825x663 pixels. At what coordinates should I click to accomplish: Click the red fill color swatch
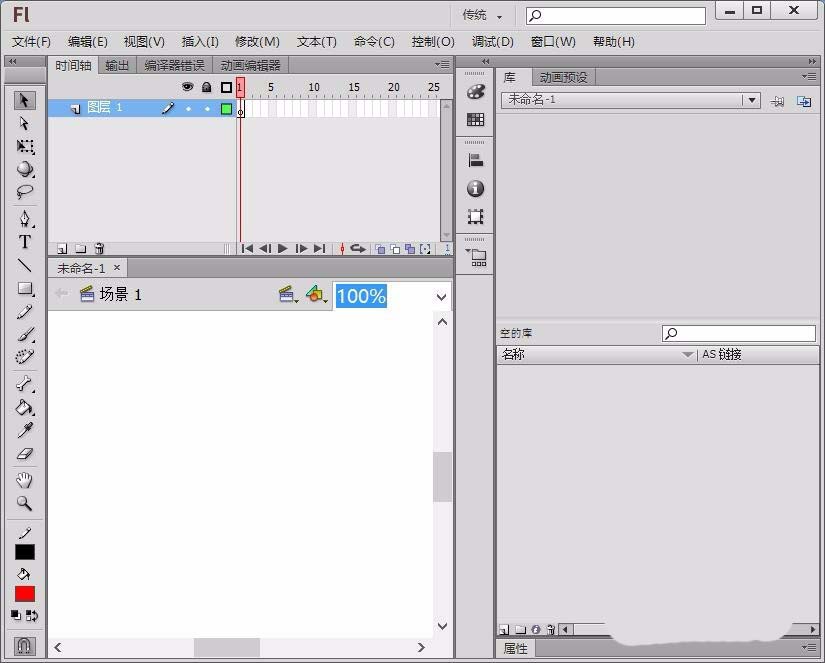23,593
